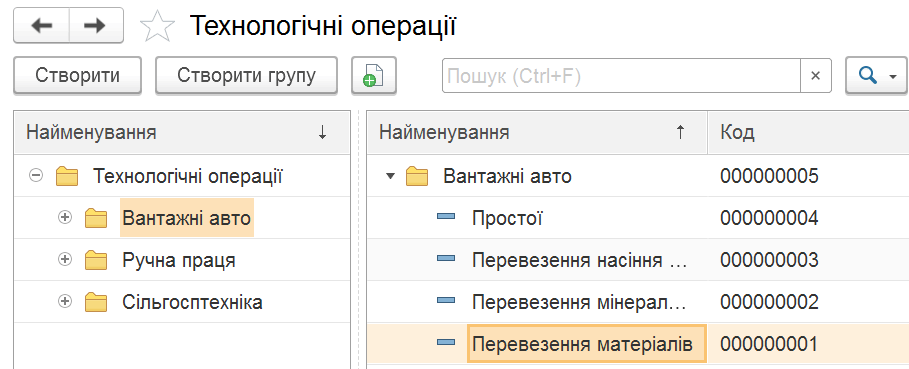This screenshot has height=369, width=909.
Task: Select Вантажні авто in left tree
Action: (187, 218)
